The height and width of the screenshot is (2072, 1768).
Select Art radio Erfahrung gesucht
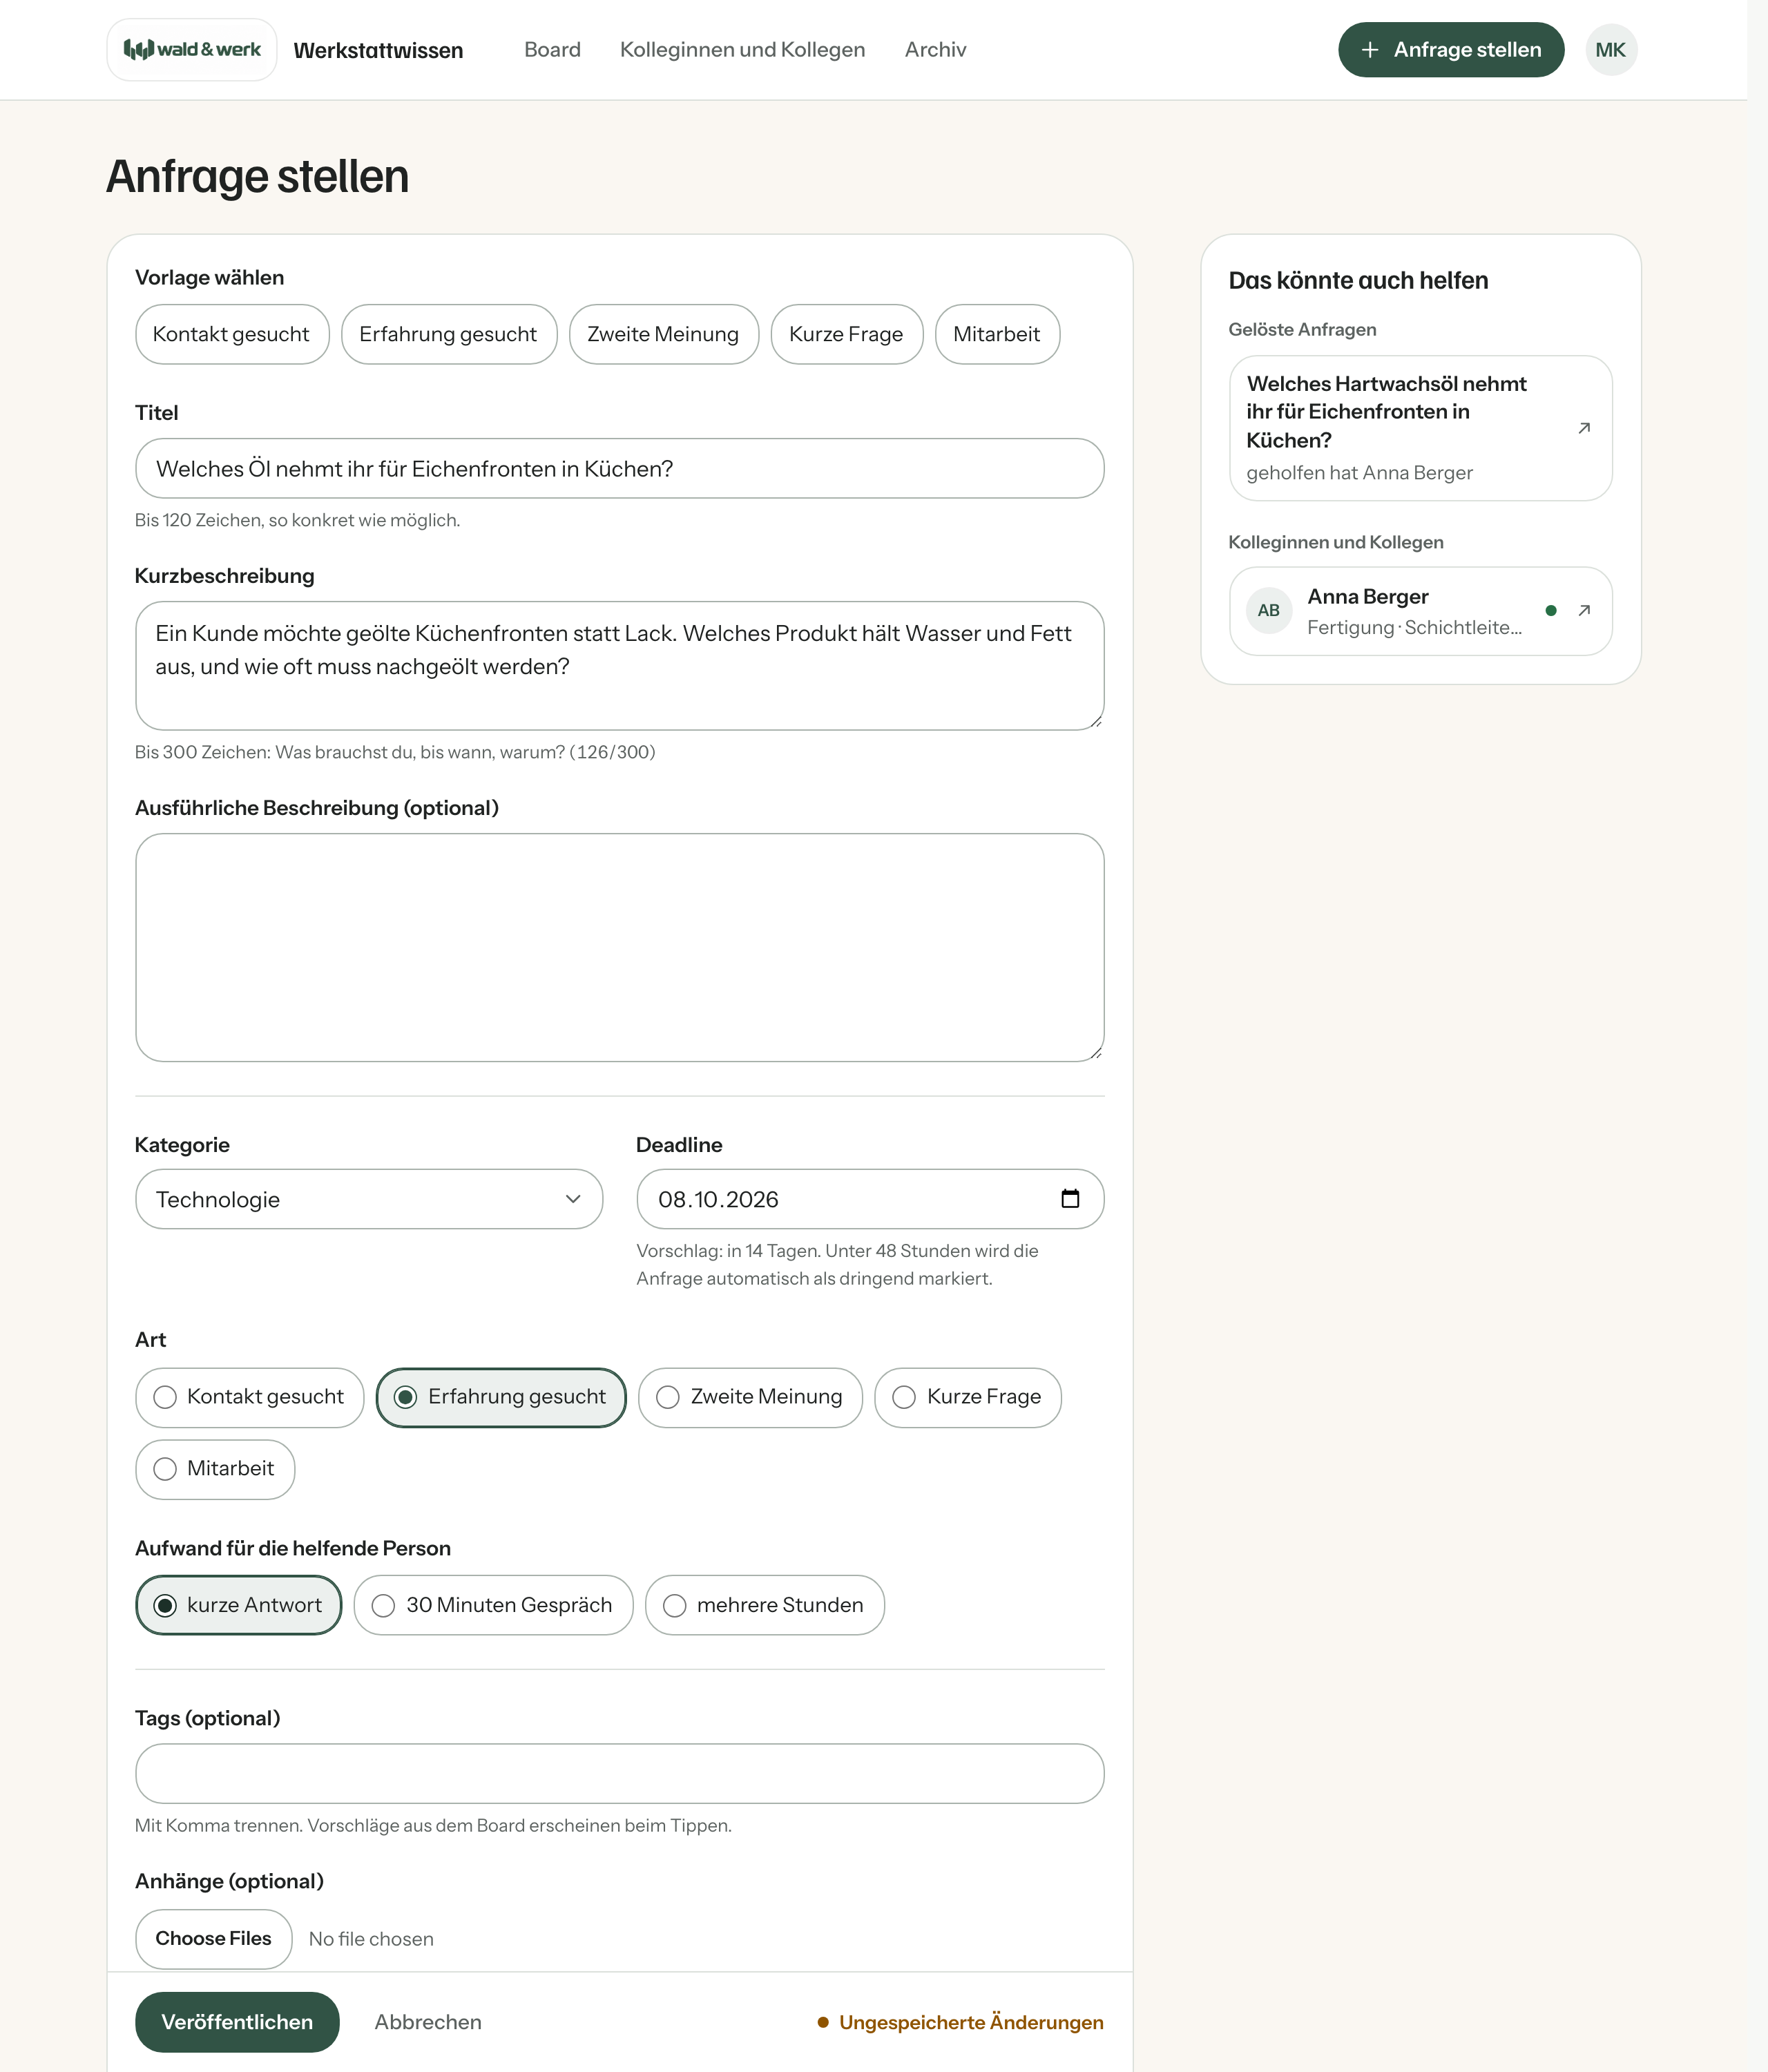501,1397
